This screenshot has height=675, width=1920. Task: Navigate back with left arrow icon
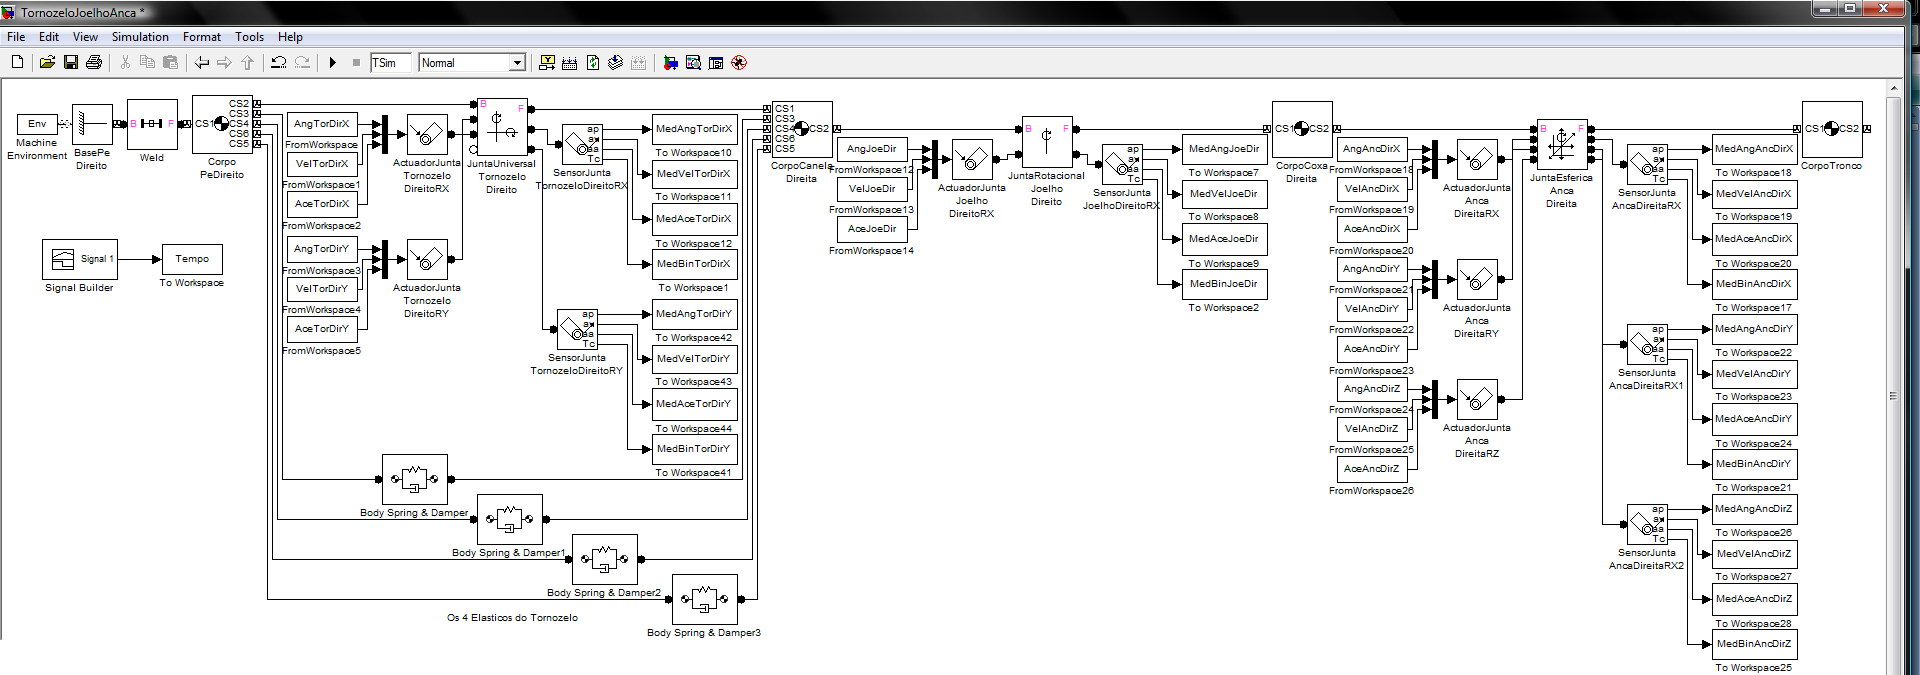202,62
